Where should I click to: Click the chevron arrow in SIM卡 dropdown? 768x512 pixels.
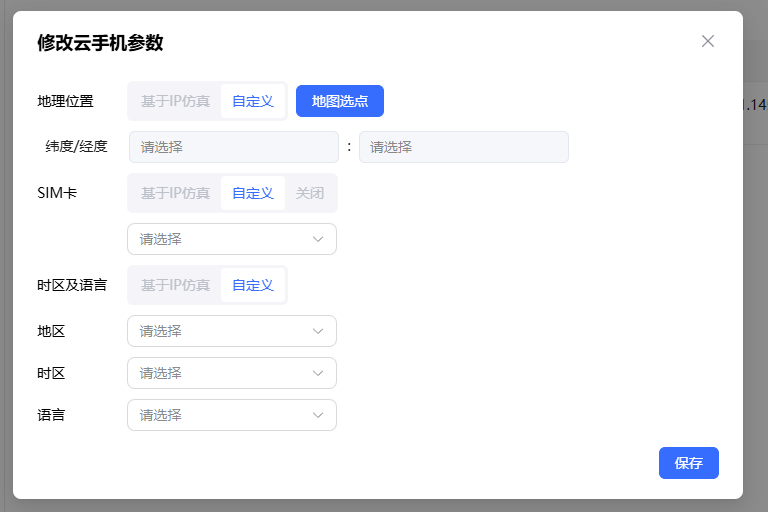pyautogui.click(x=318, y=239)
